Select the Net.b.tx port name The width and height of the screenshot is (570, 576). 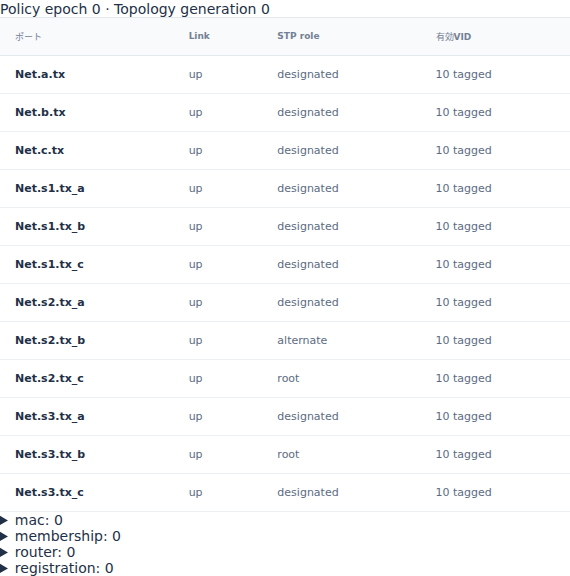[40, 112]
